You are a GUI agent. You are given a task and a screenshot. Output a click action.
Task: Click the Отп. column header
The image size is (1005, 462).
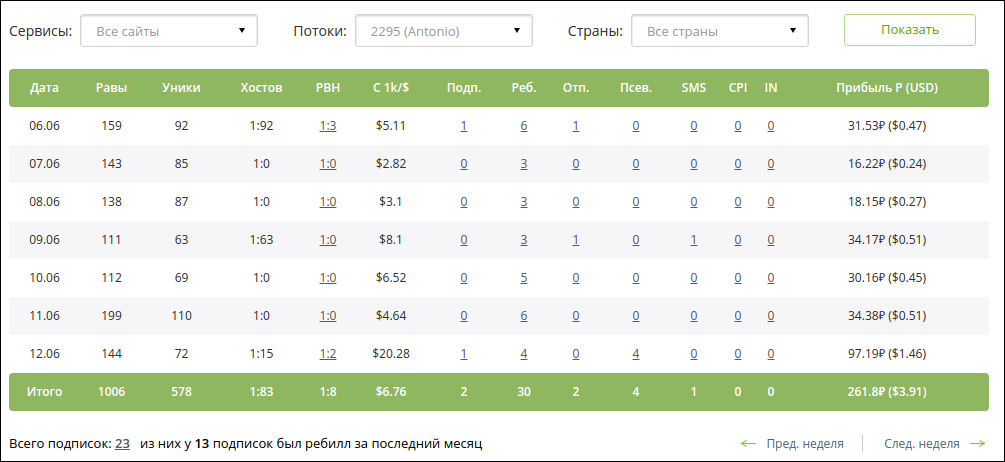576,88
